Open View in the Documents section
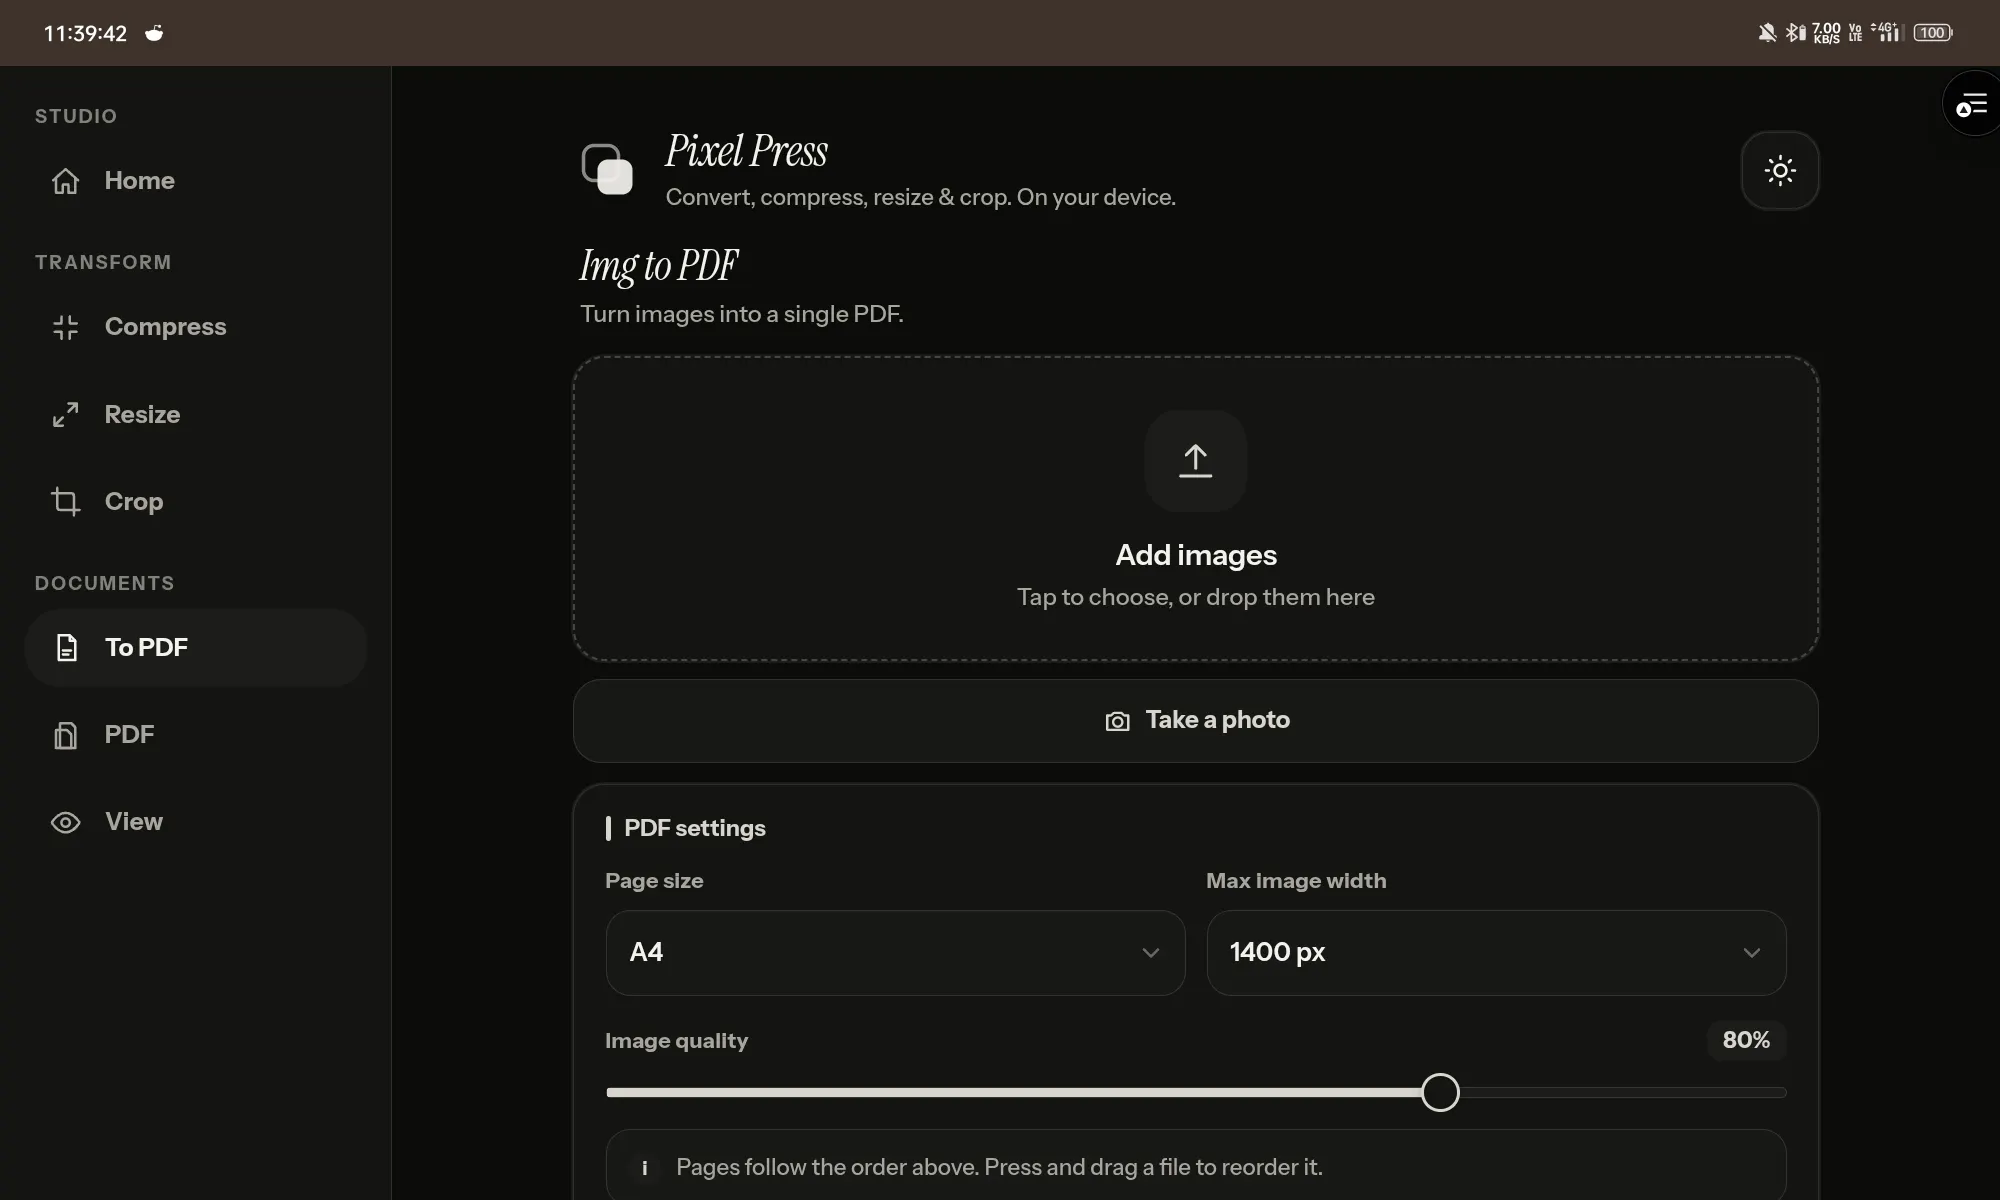 coord(196,822)
